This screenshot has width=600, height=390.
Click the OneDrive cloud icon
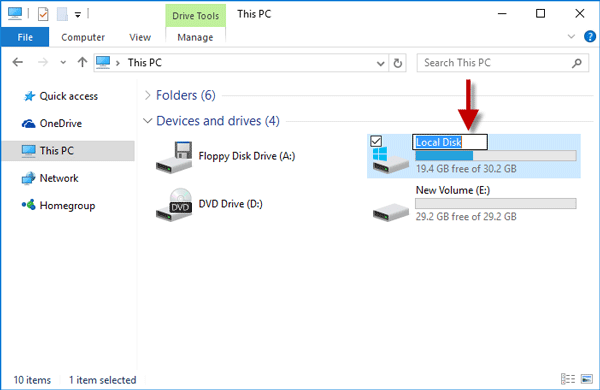28,124
